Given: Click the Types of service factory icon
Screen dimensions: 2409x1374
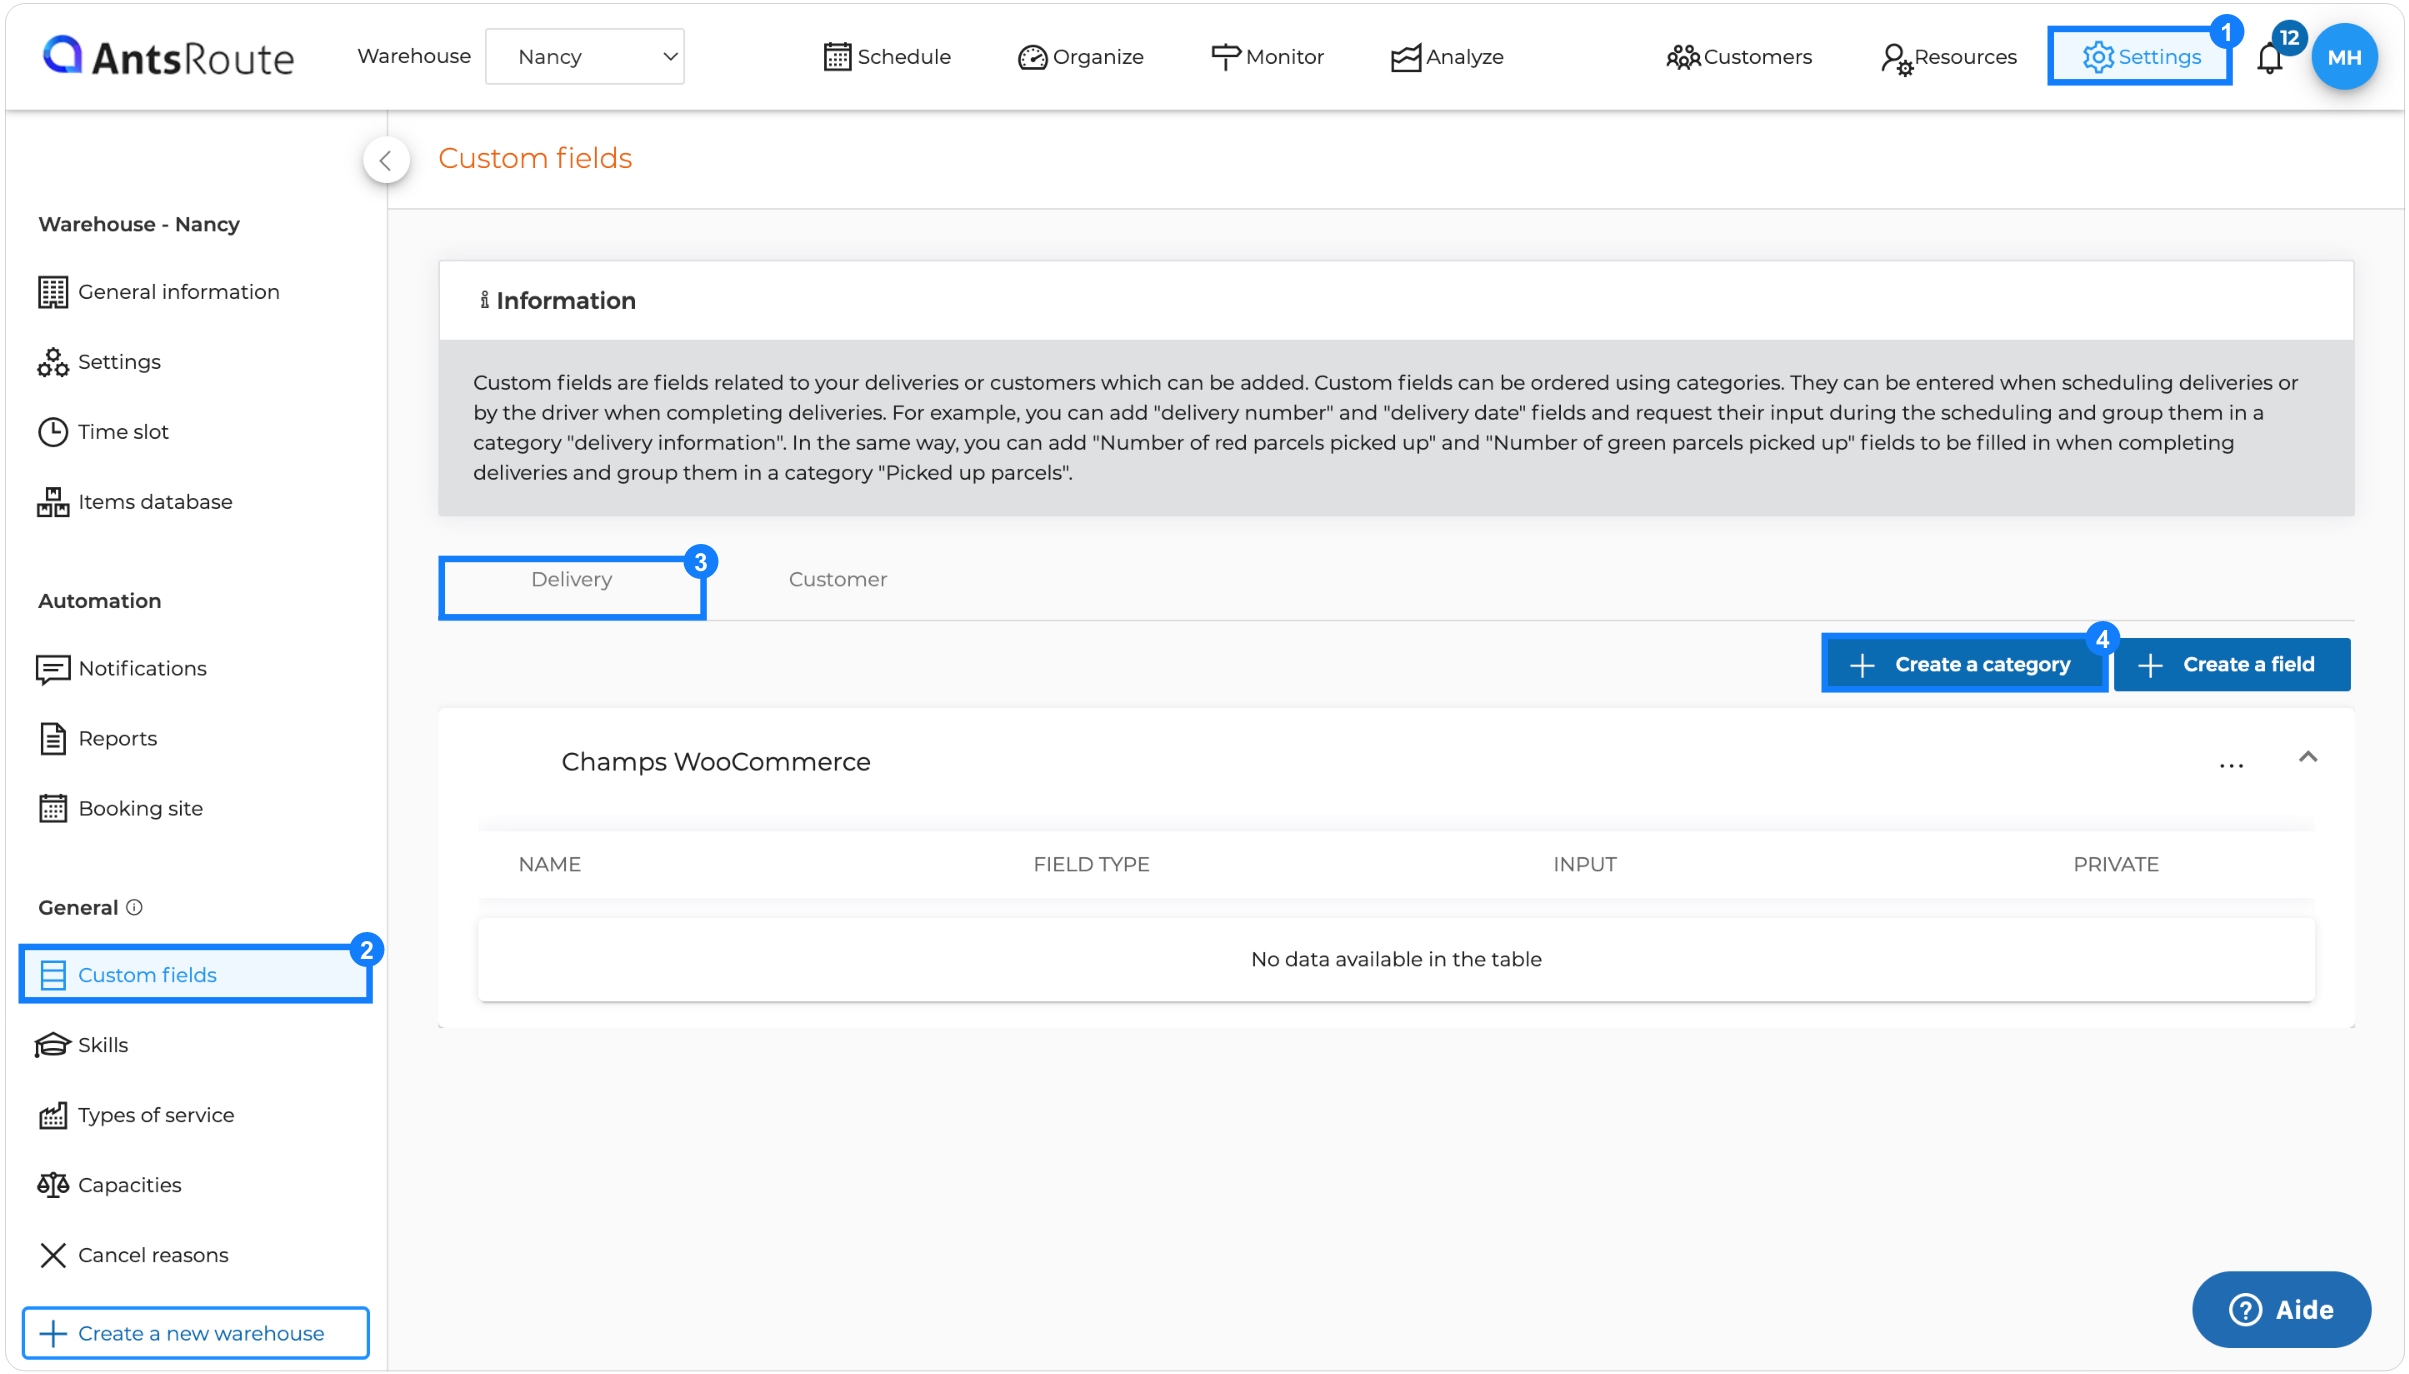Looking at the screenshot, I should click(x=53, y=1115).
